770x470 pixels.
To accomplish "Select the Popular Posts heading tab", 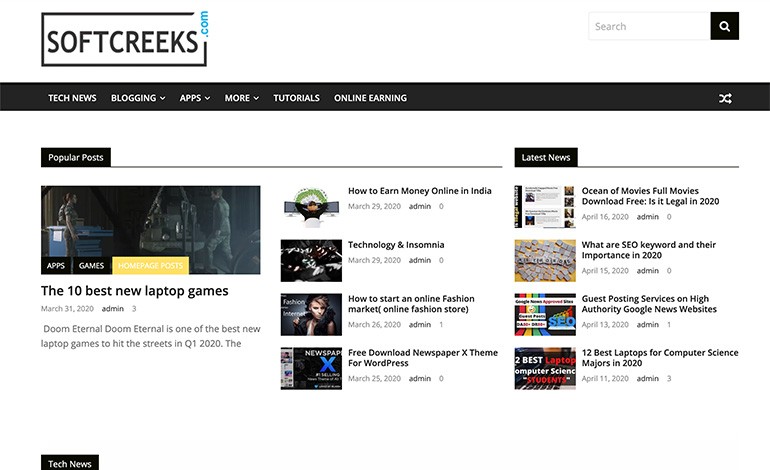I will click(x=76, y=157).
